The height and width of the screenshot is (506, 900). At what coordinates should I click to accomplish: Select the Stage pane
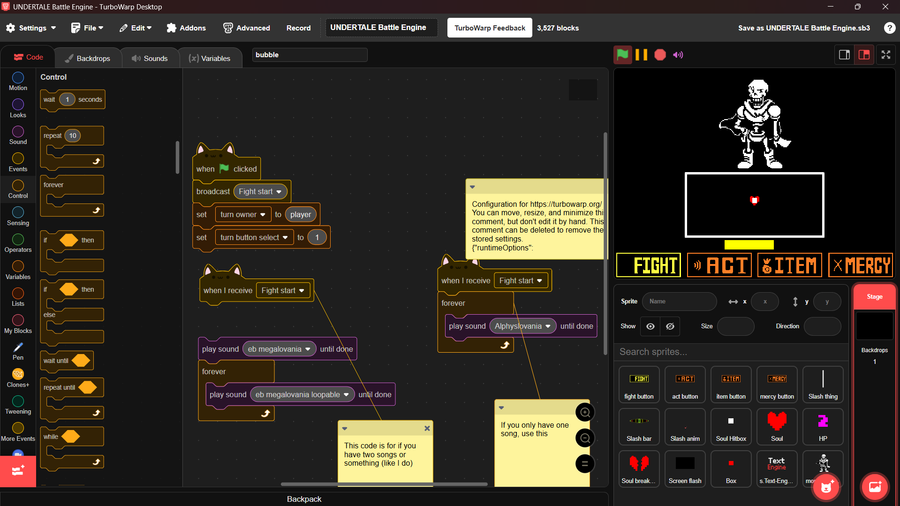click(874, 297)
